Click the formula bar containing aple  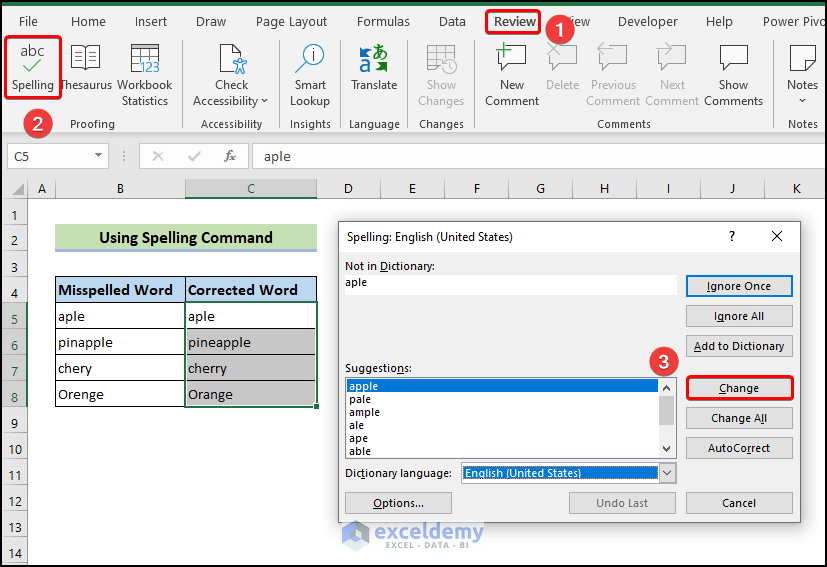(538, 156)
